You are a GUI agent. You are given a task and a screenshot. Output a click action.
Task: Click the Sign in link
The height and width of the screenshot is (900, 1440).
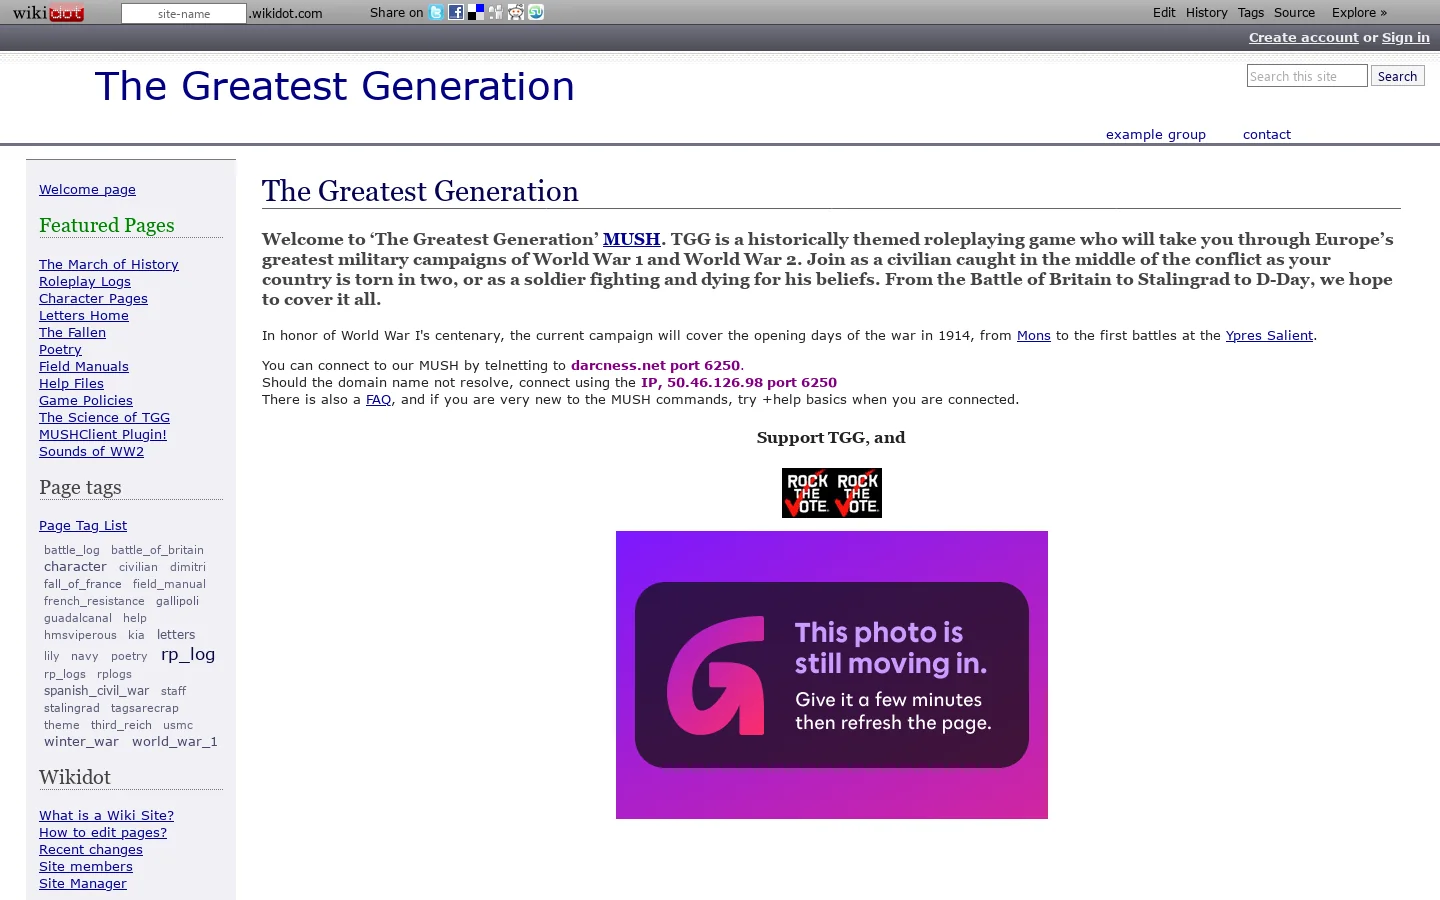pos(1406,38)
